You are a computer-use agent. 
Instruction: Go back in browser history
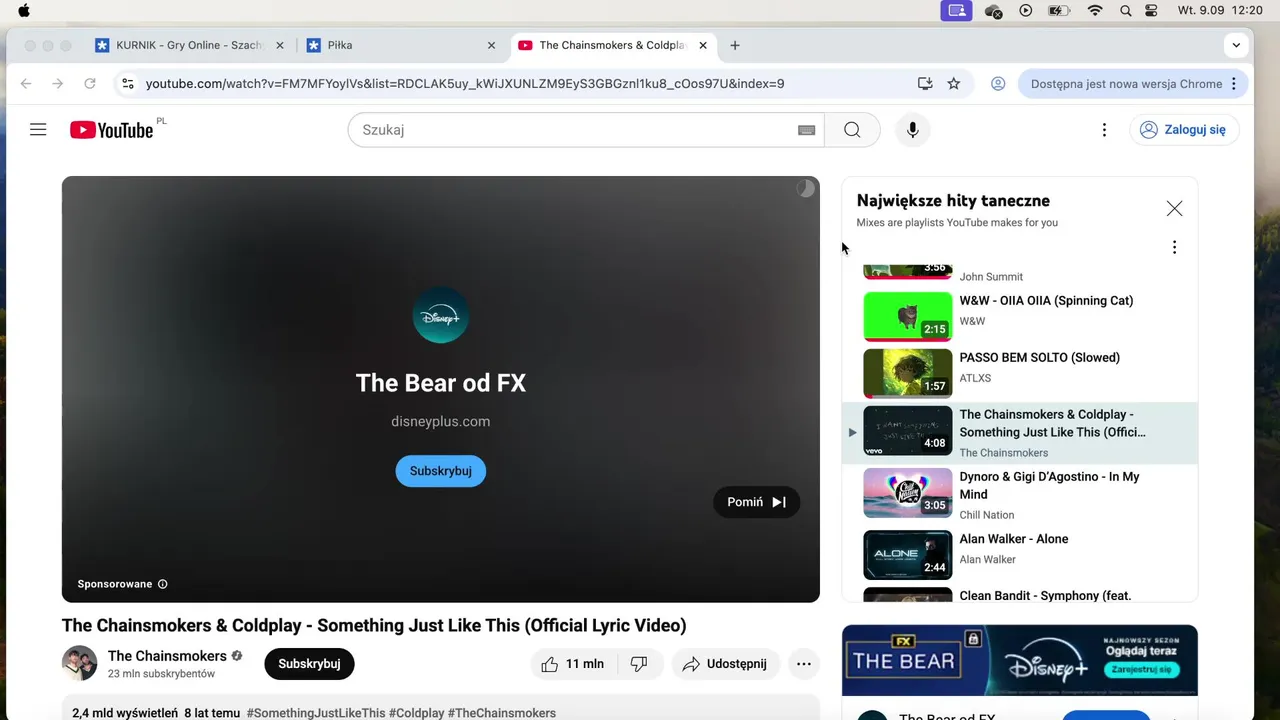point(26,84)
